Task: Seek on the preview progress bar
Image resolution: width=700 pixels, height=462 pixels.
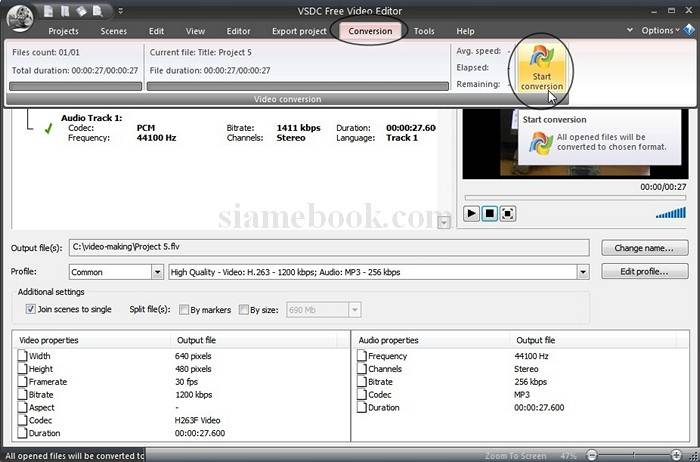Action: pyautogui.click(x=575, y=198)
